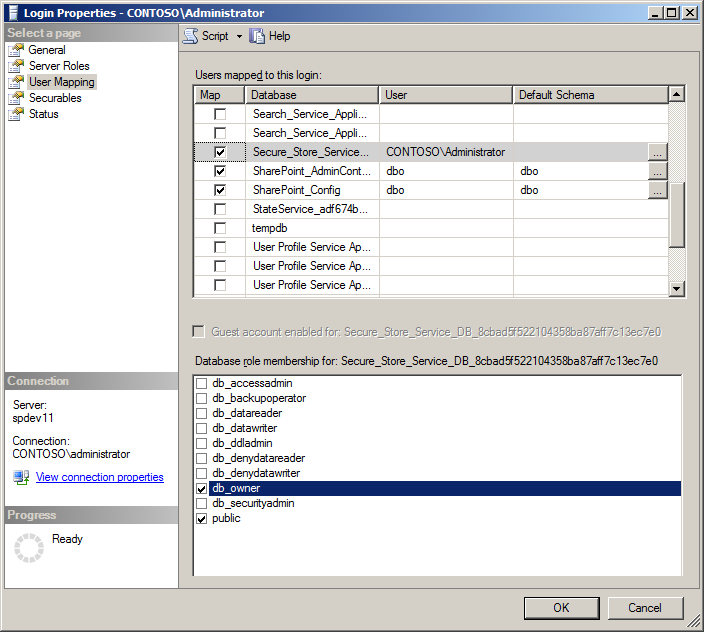This screenshot has width=704, height=632.
Task: Click scroll up arrow of database list
Action: 676,94
